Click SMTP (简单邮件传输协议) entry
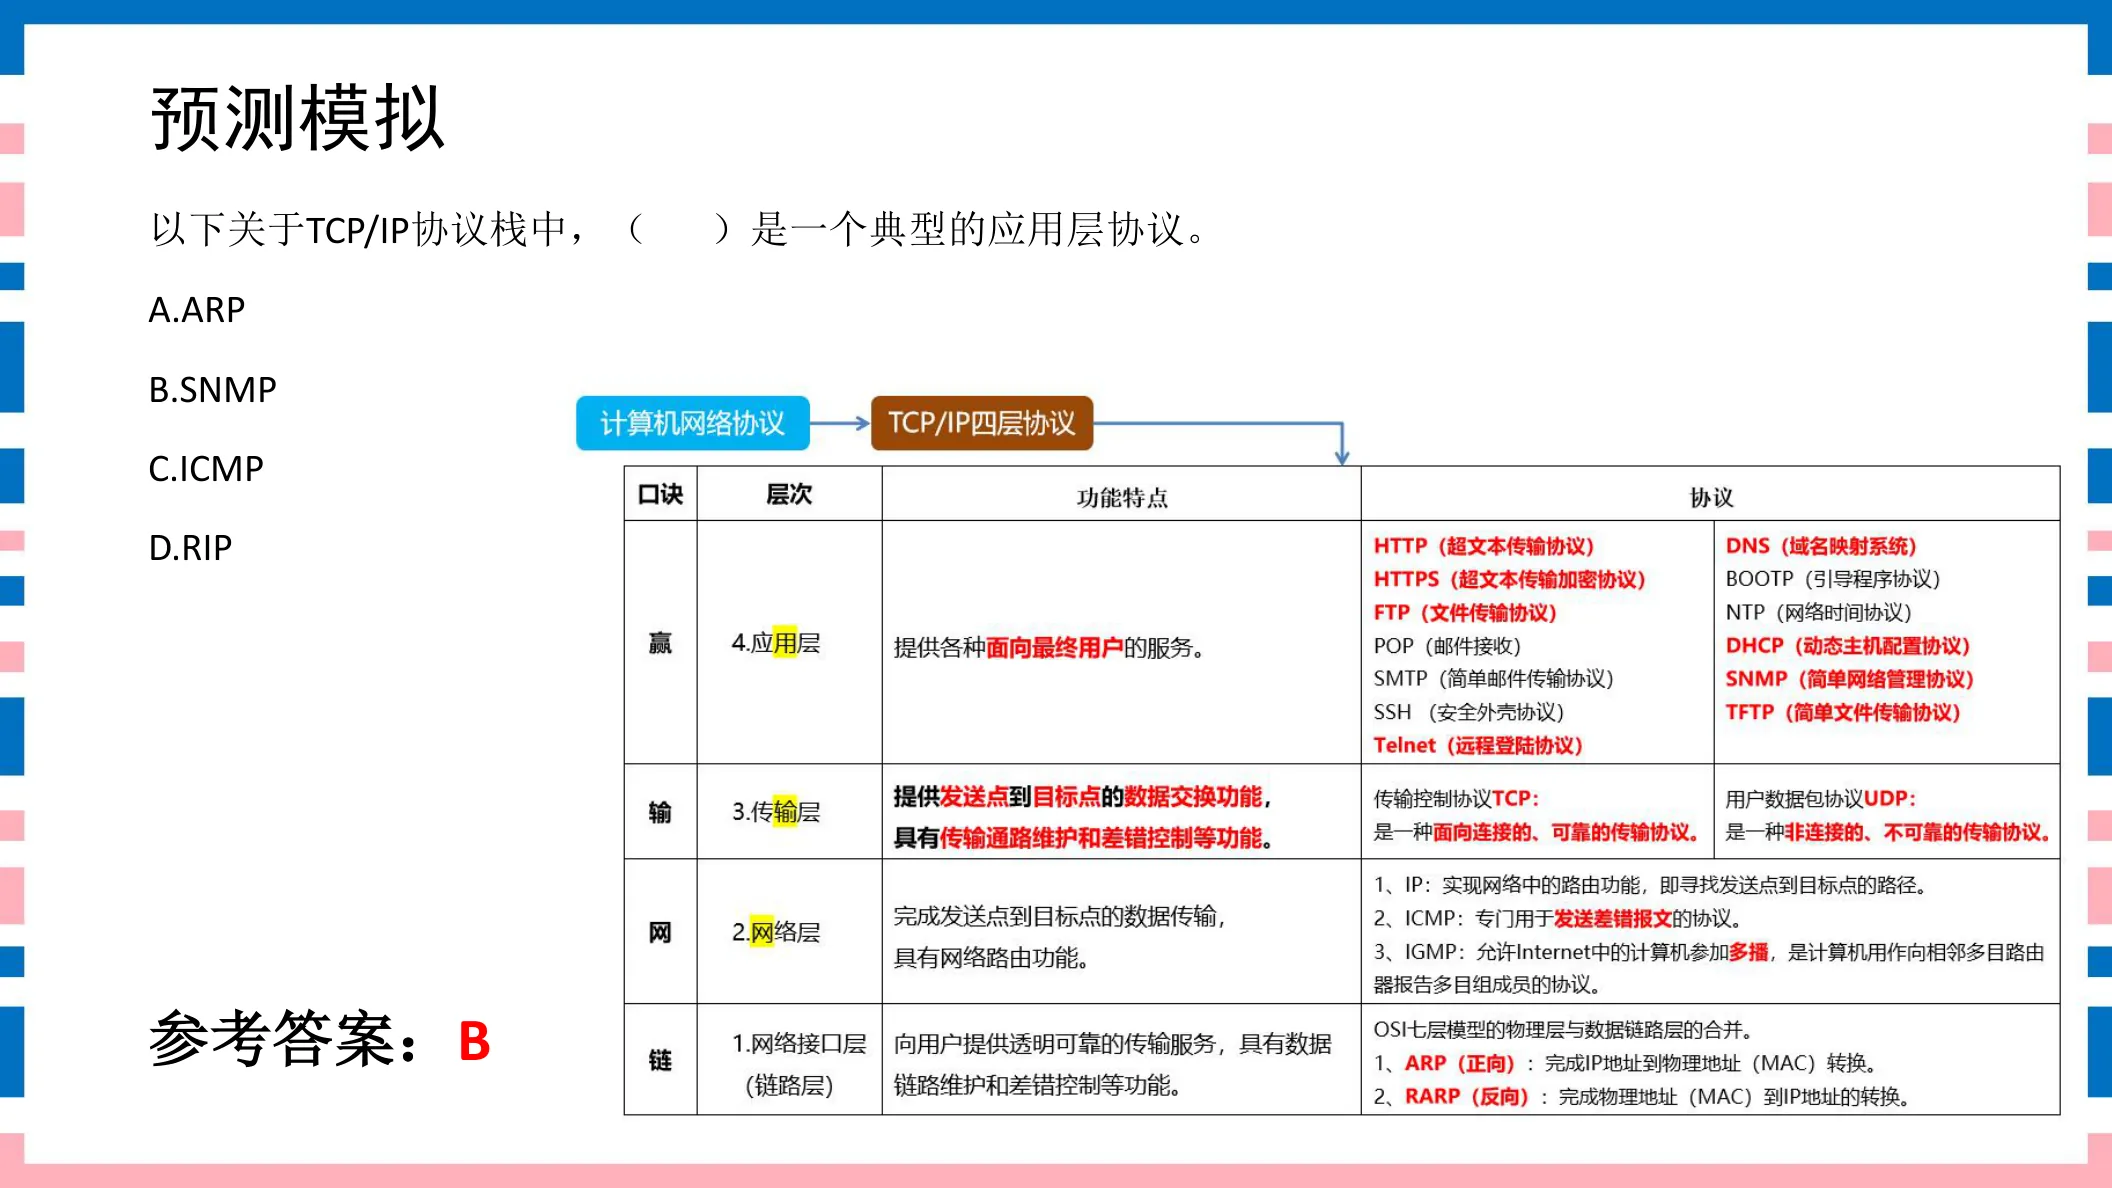 [x=1494, y=679]
